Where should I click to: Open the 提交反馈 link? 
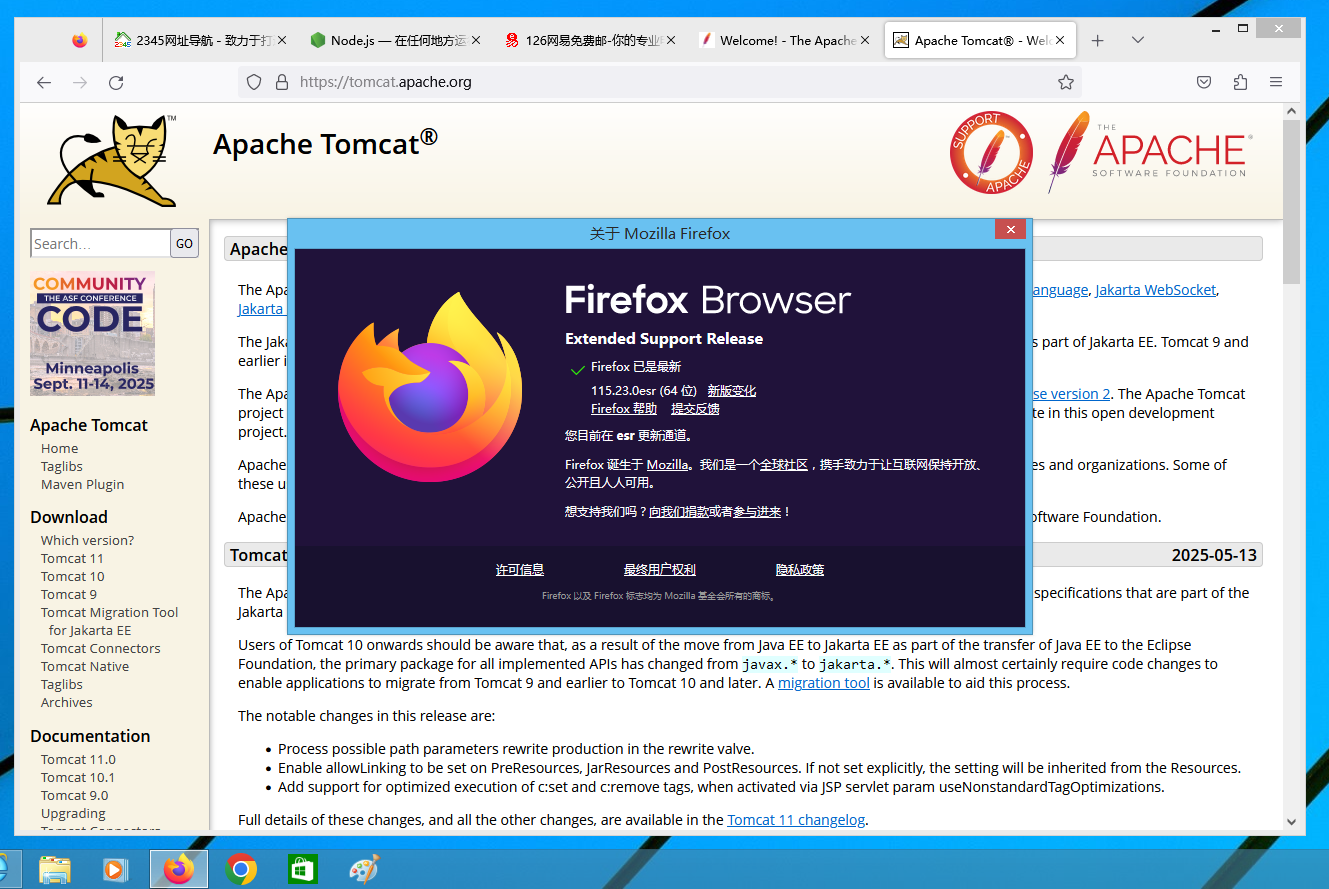[x=695, y=409]
